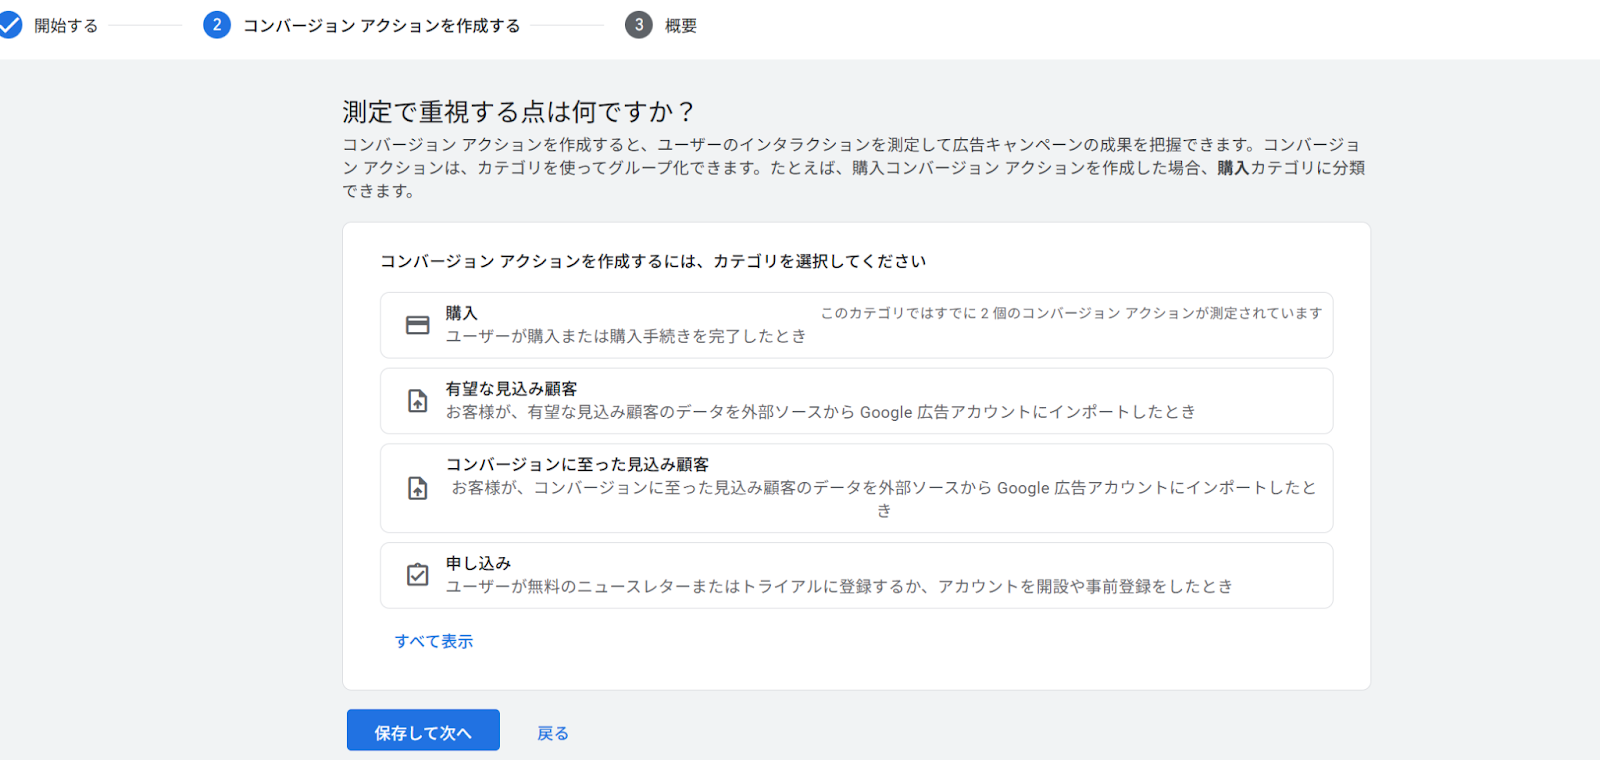This screenshot has width=1600, height=760.
Task: Click the file icon beside コンバージョンに至った見込み顧客
Action: pyautogui.click(x=417, y=488)
